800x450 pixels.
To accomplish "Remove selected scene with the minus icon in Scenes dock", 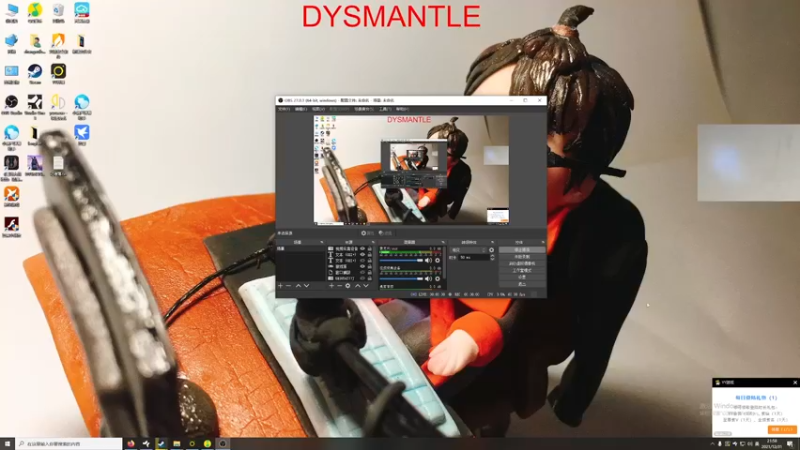I will coord(288,286).
